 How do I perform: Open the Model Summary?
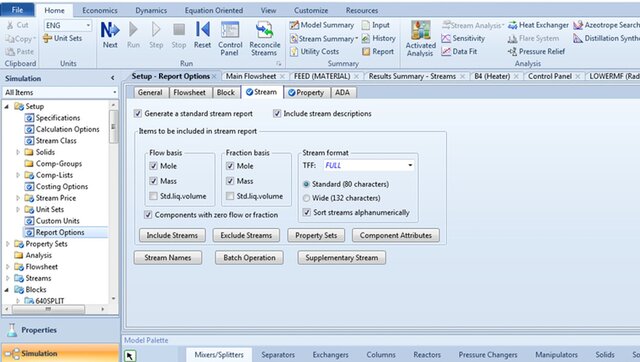tap(322, 25)
